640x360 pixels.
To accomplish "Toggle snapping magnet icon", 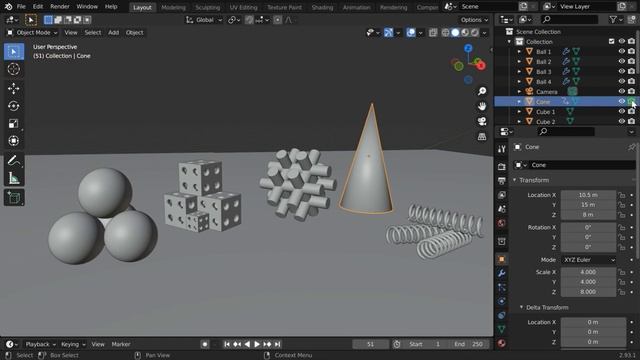I will (249, 20).
